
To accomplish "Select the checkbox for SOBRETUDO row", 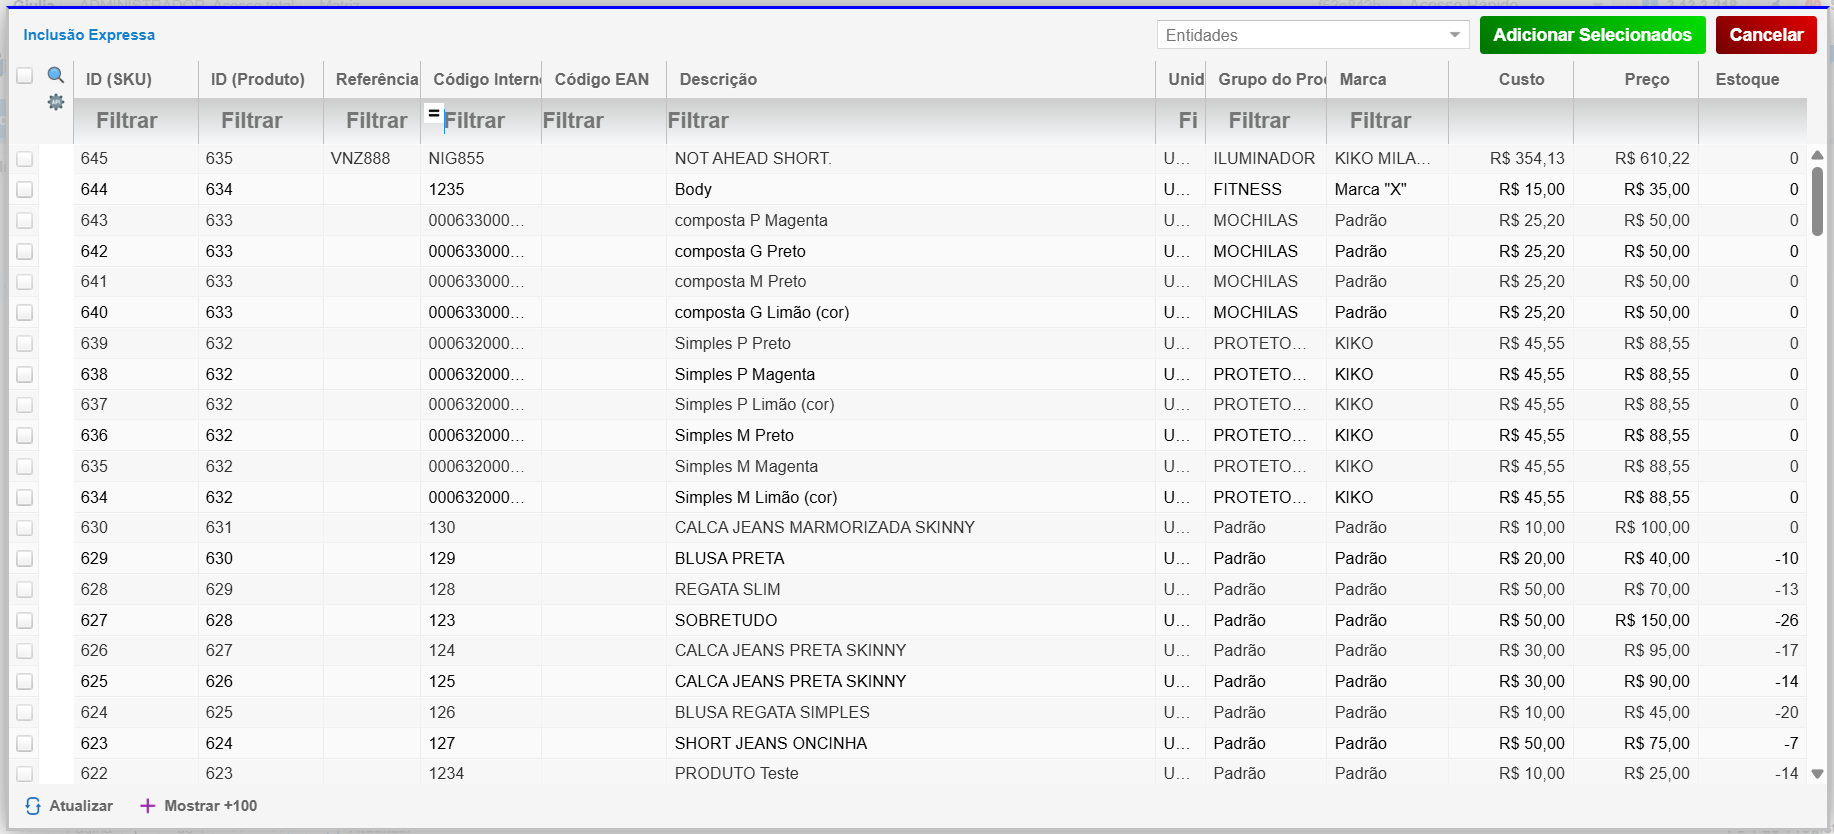I will (25, 621).
